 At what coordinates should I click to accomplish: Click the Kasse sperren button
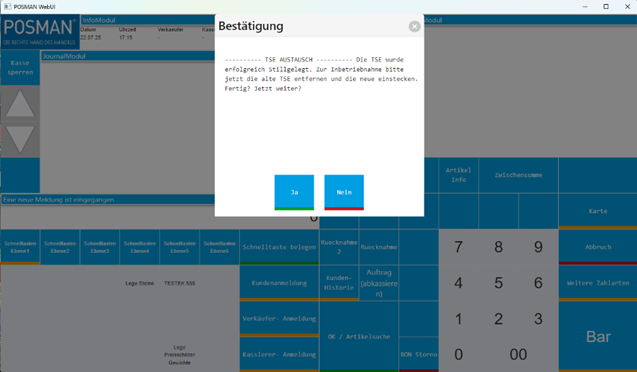point(20,67)
